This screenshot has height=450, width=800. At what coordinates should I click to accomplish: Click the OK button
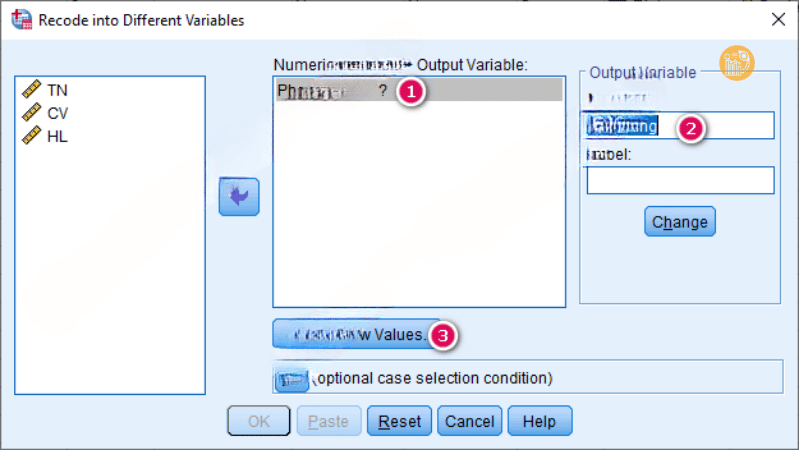pos(259,421)
